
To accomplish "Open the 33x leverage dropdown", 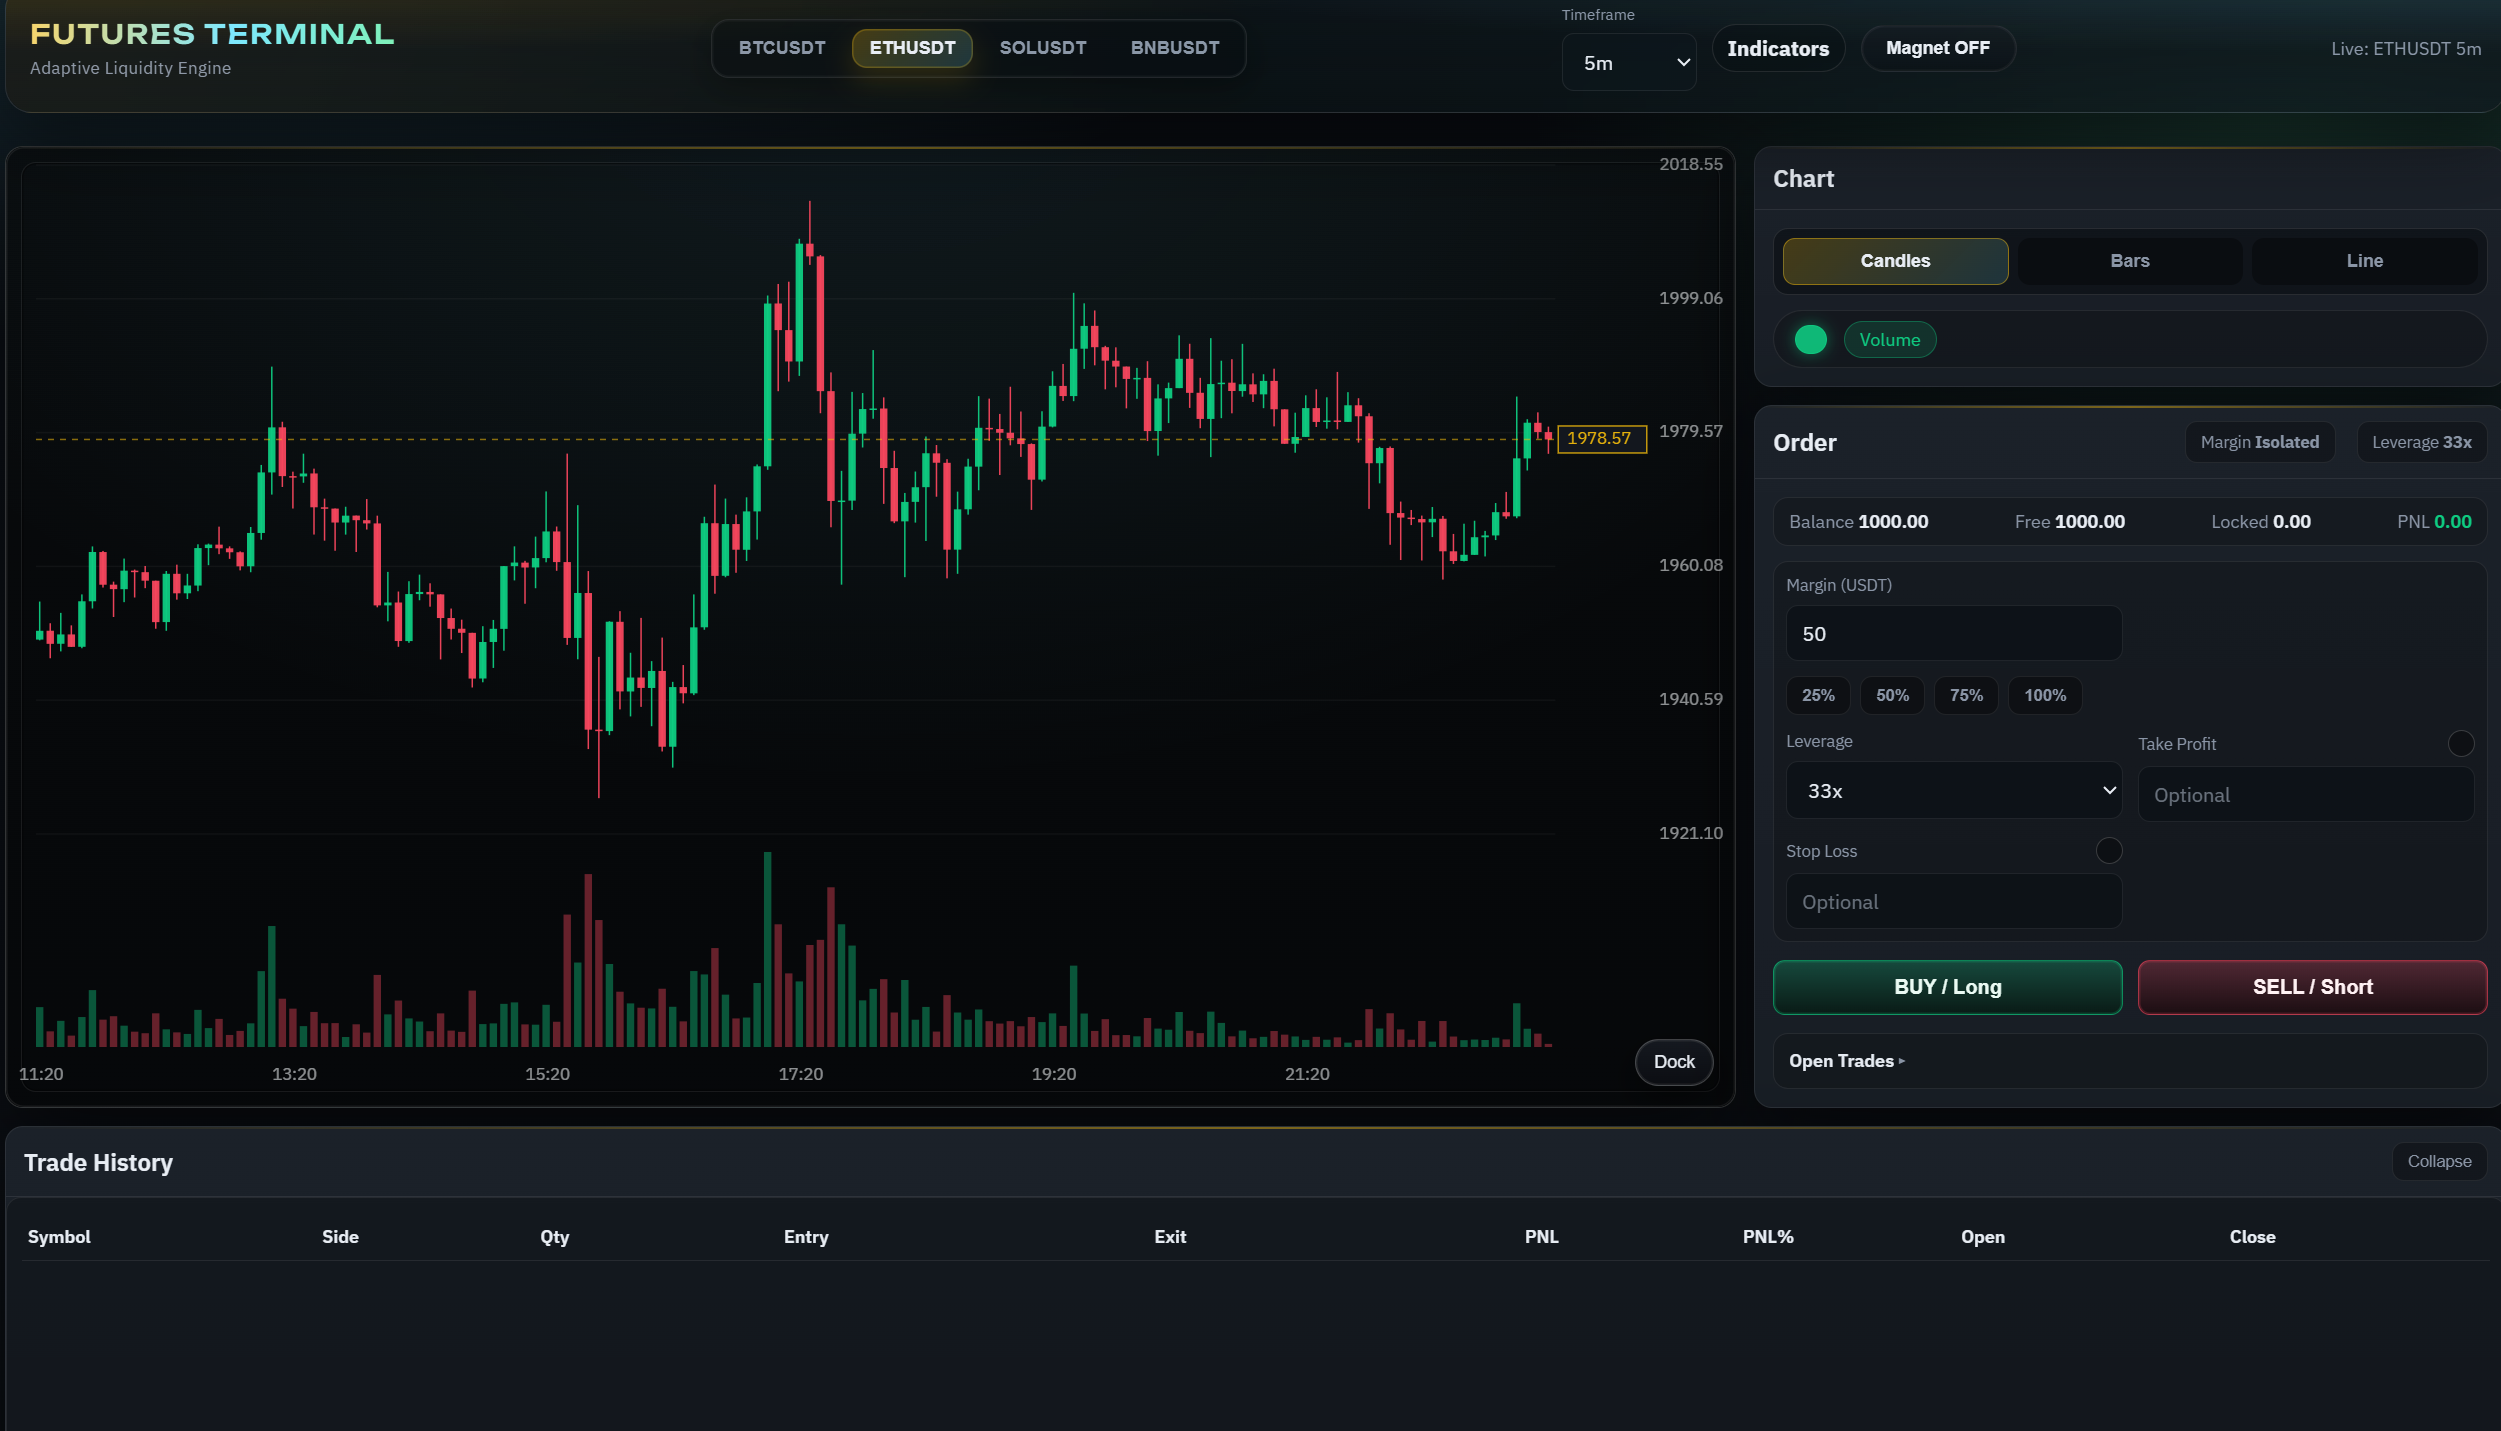I will (x=1952, y=790).
